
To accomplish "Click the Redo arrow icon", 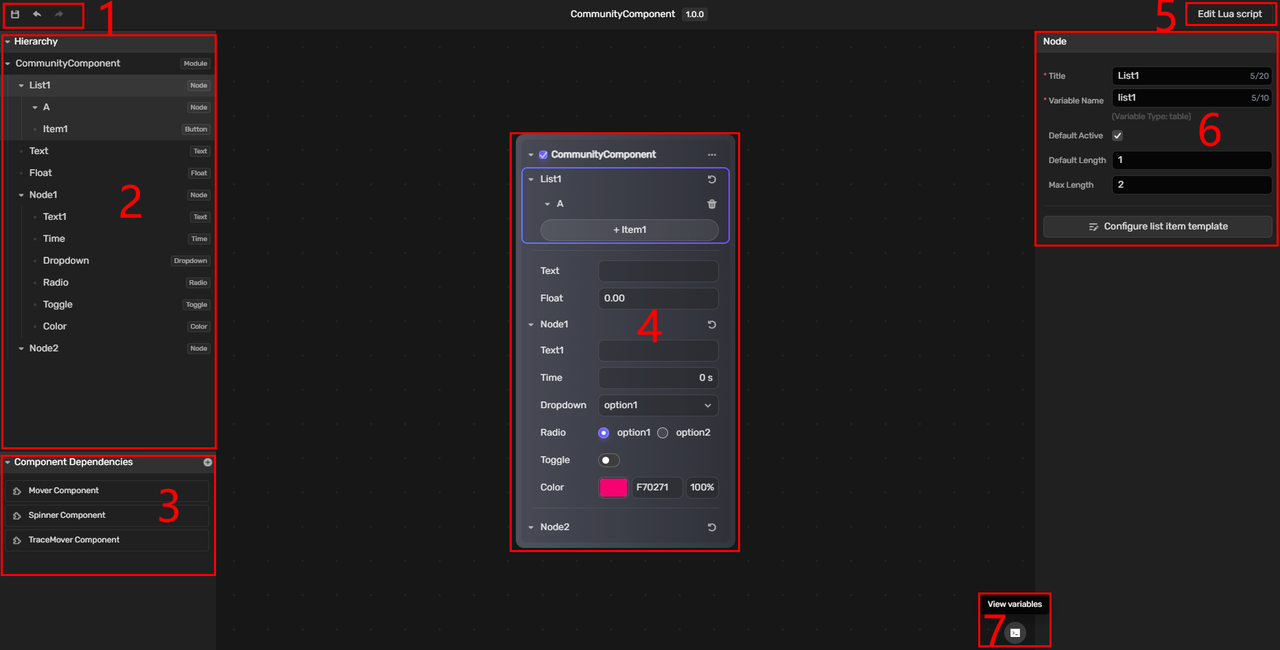I will 58,14.
